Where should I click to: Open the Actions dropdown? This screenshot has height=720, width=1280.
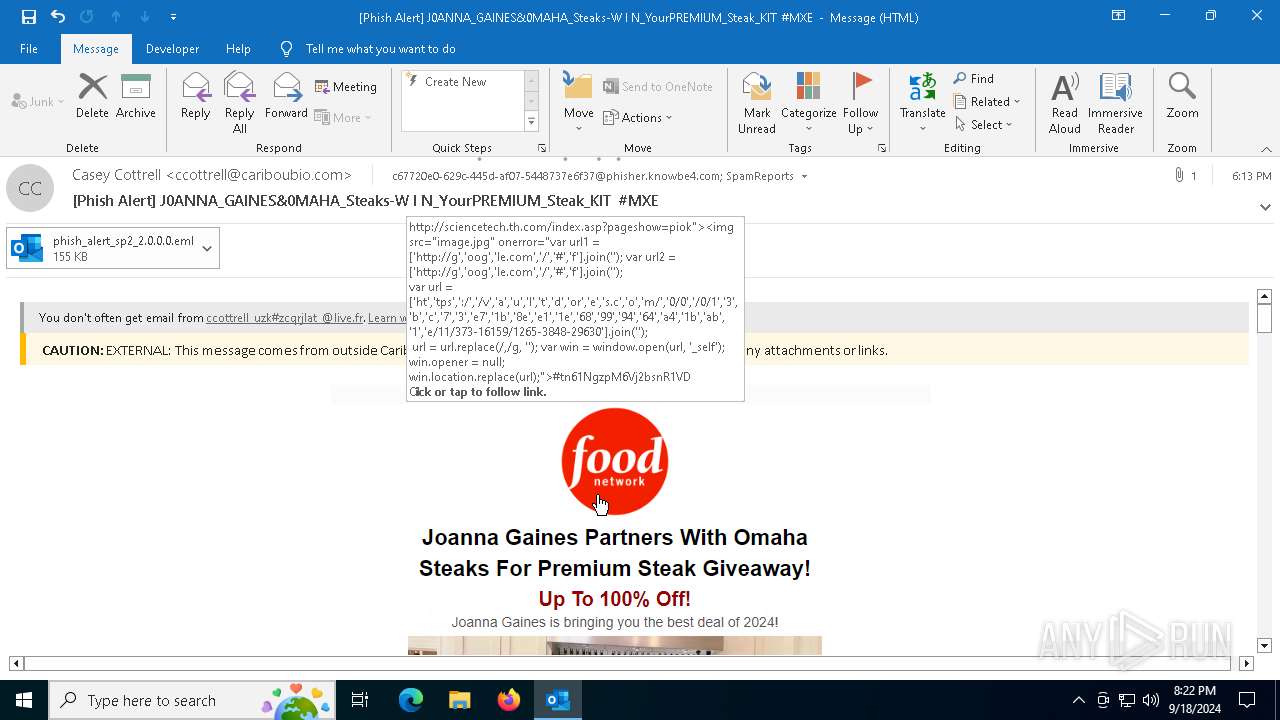pyautogui.click(x=638, y=117)
